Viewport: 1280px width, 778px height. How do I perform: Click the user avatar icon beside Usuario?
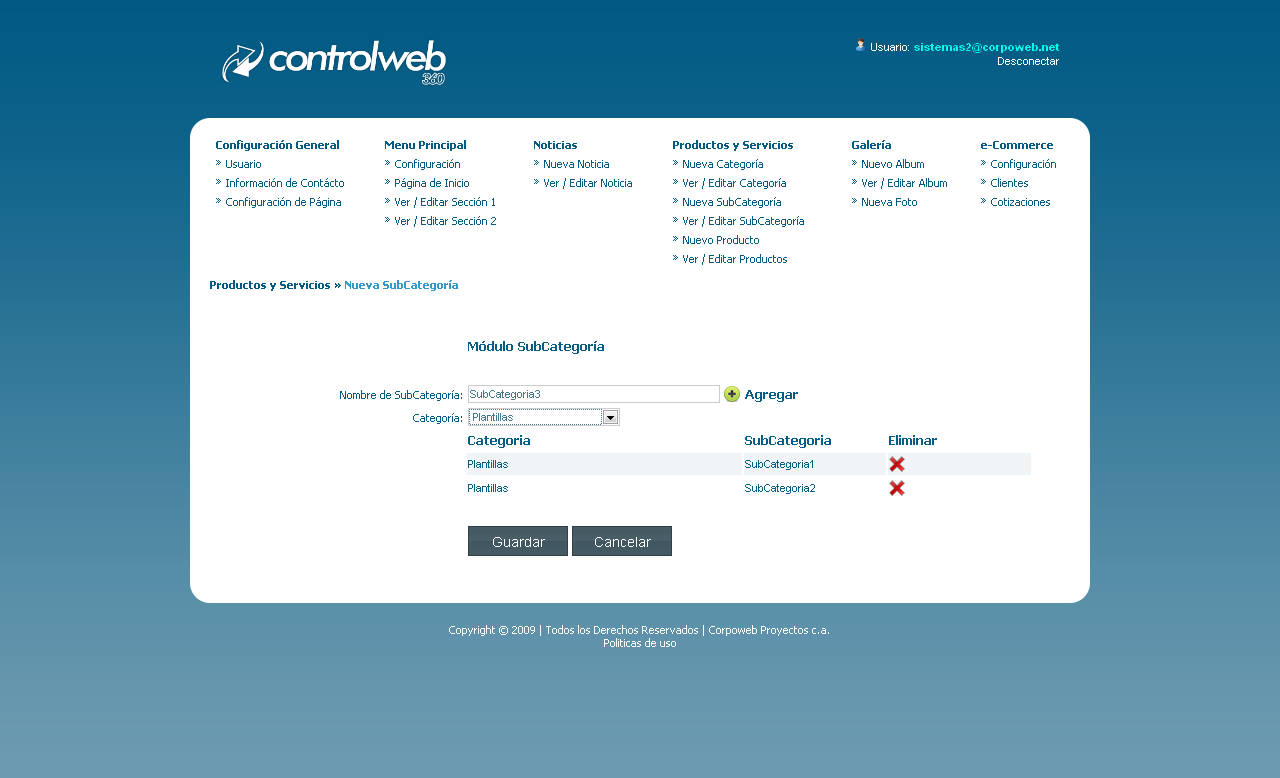coord(860,45)
